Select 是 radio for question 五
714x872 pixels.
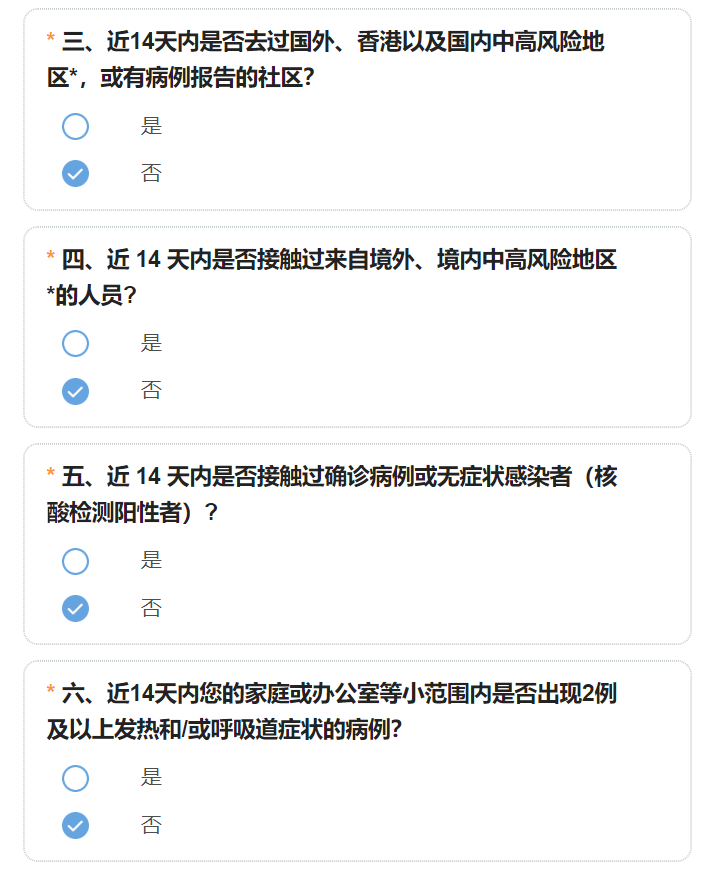click(76, 561)
